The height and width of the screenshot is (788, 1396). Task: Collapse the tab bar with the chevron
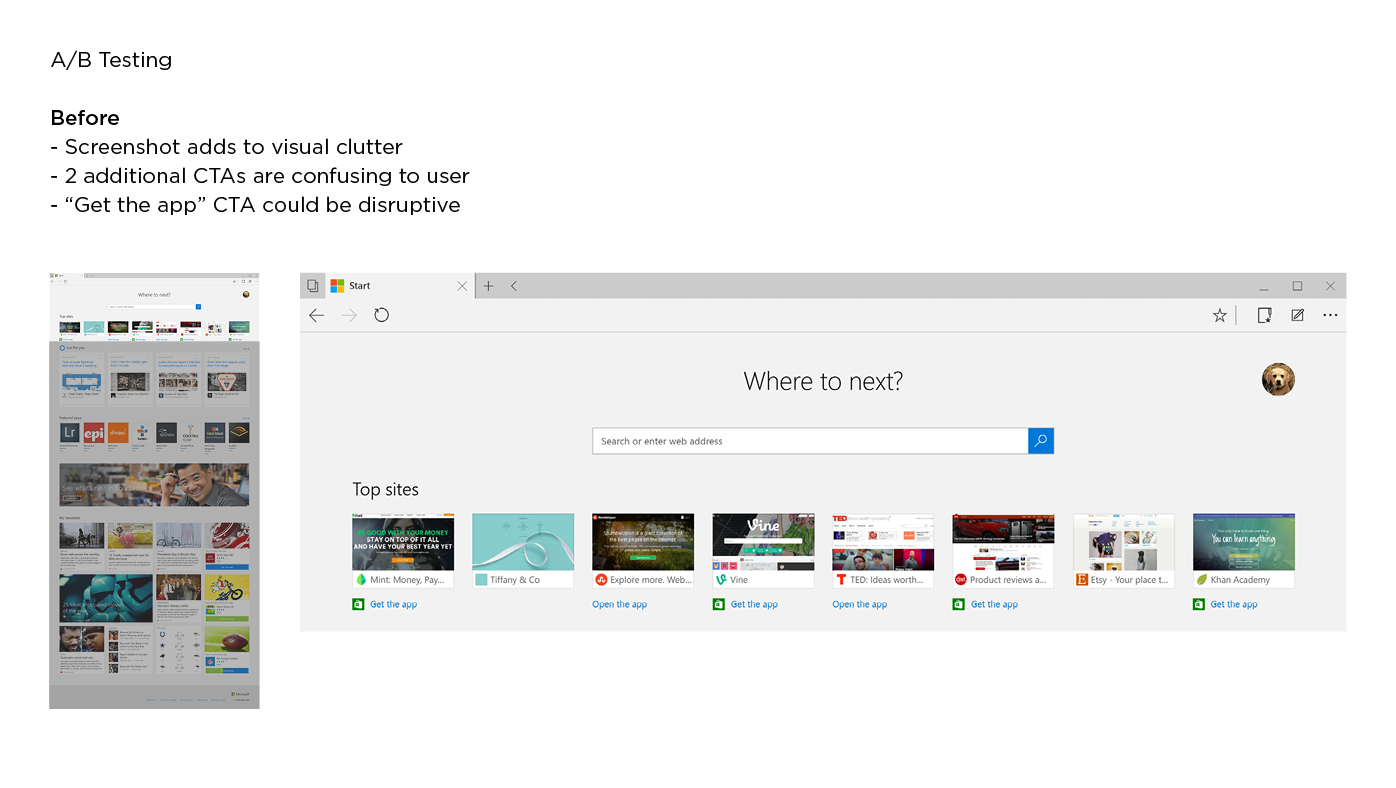click(x=513, y=285)
